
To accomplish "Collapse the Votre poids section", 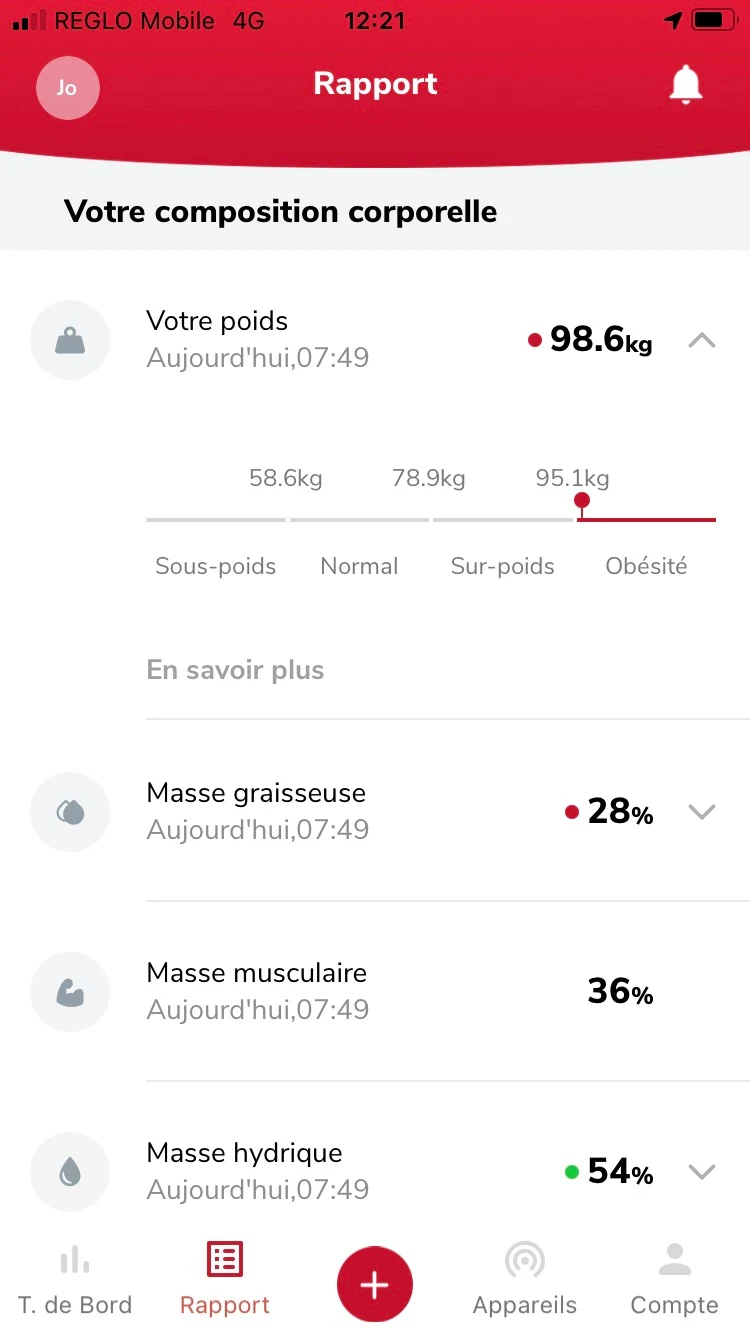I will [x=702, y=341].
